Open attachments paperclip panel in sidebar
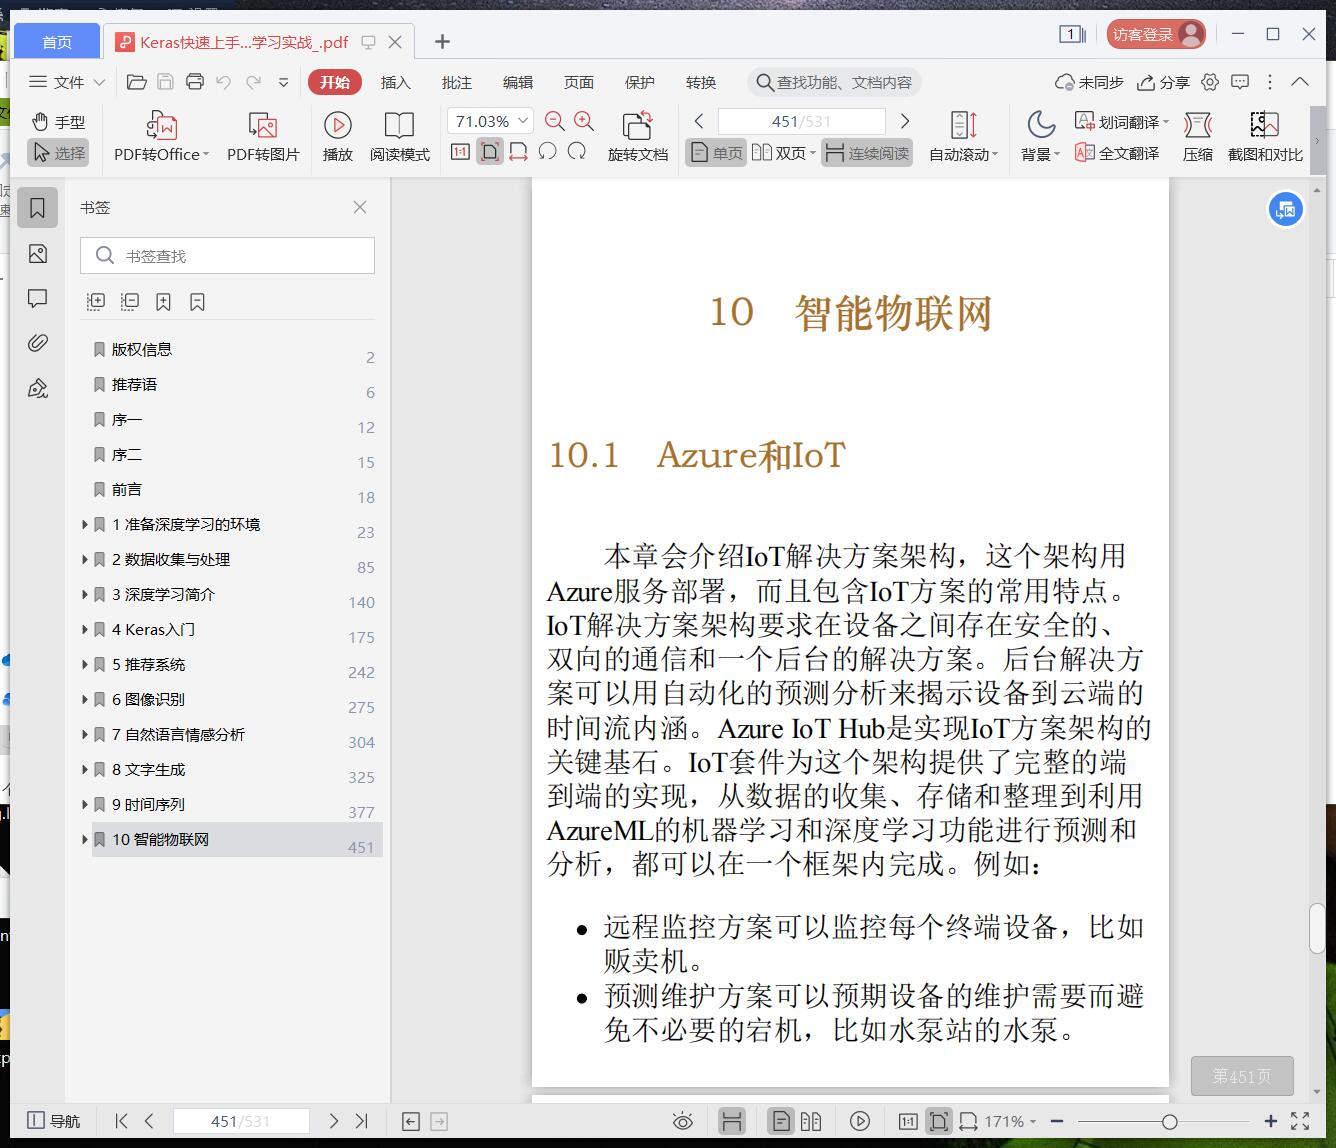The height and width of the screenshot is (1148, 1336). click(38, 343)
